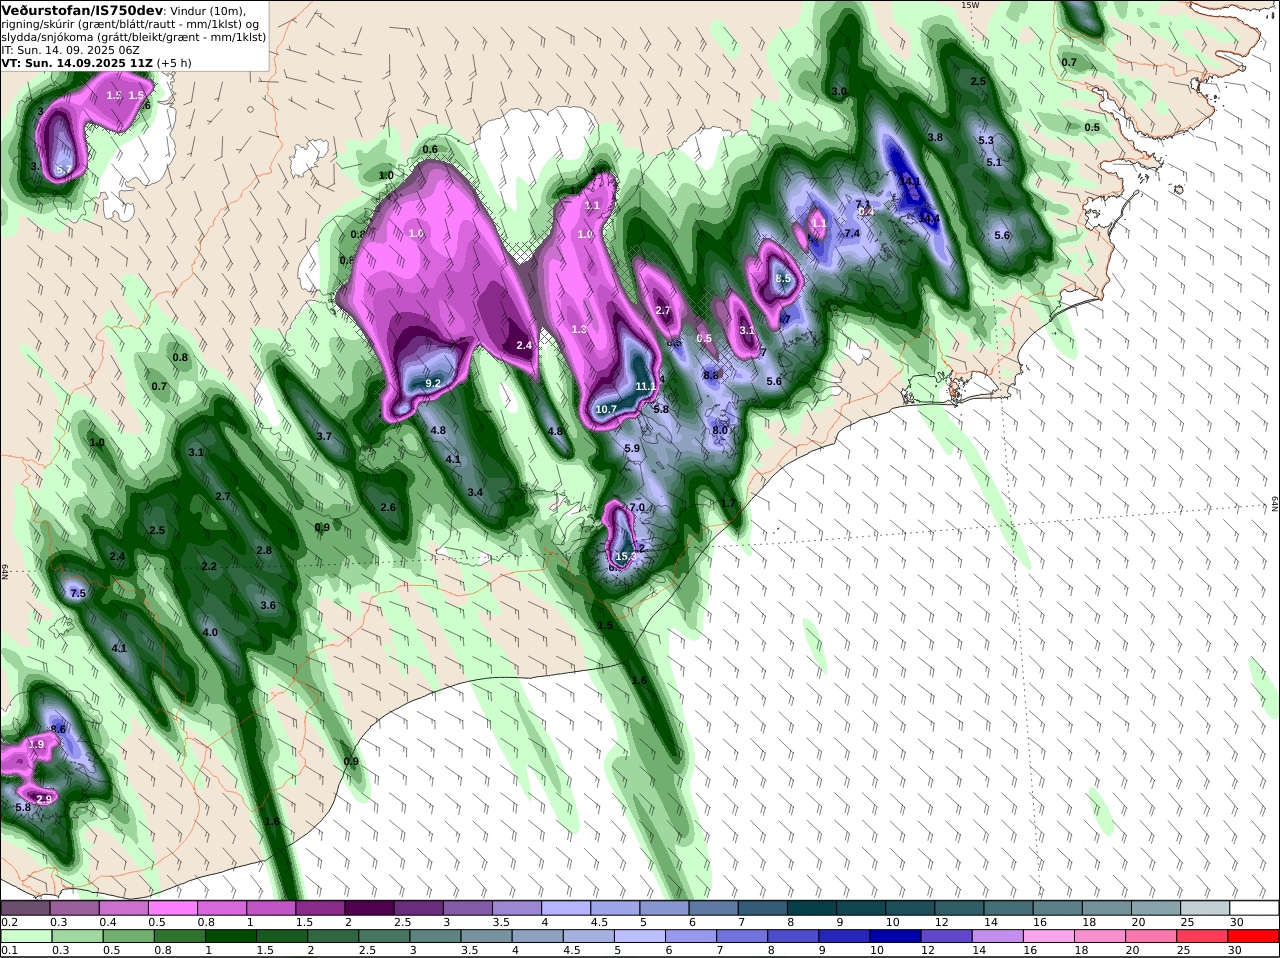Click the 1.7 value near the coastline
Image resolution: width=1280 pixels, height=958 pixels.
(727, 504)
